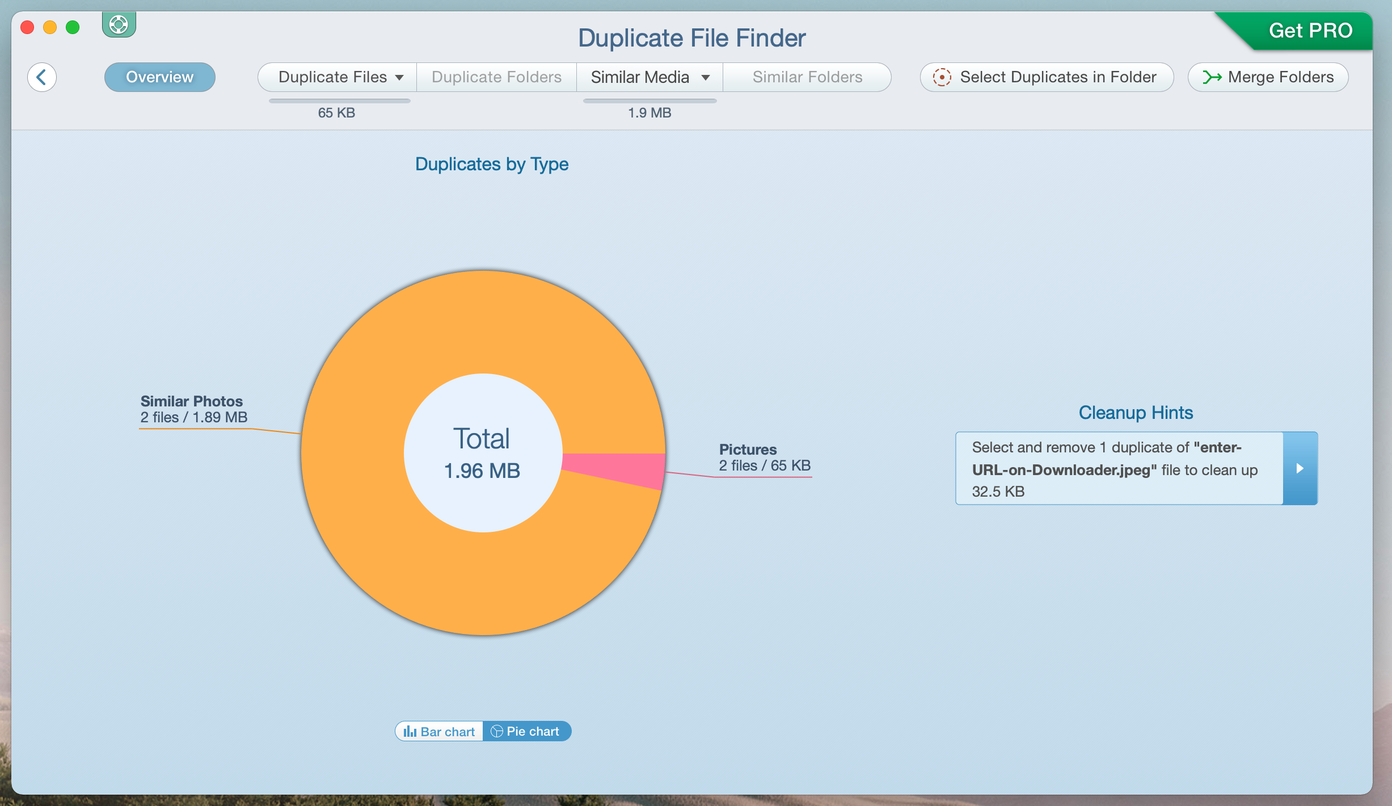This screenshot has width=1392, height=806.
Task: Expand the Duplicate Files dropdown arrow
Action: pos(399,78)
